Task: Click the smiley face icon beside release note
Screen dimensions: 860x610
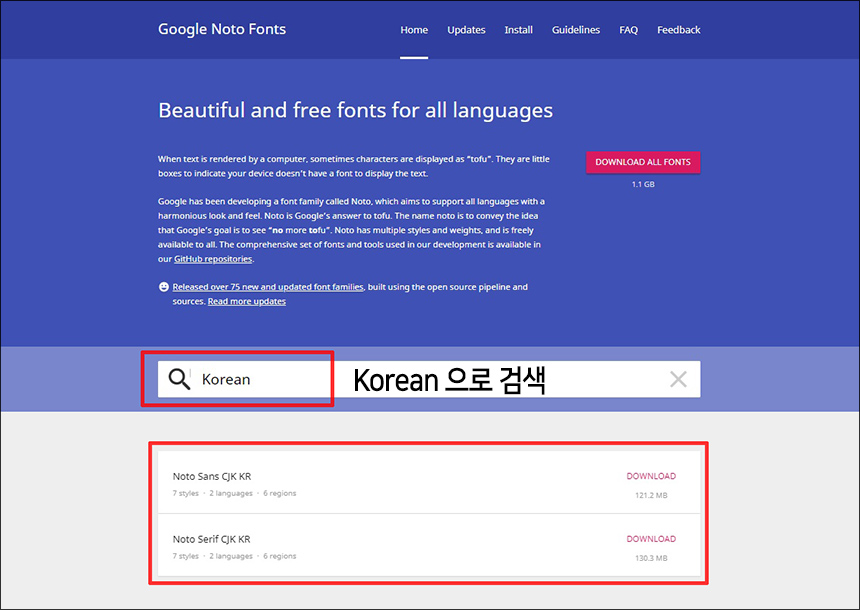Action: (x=163, y=287)
